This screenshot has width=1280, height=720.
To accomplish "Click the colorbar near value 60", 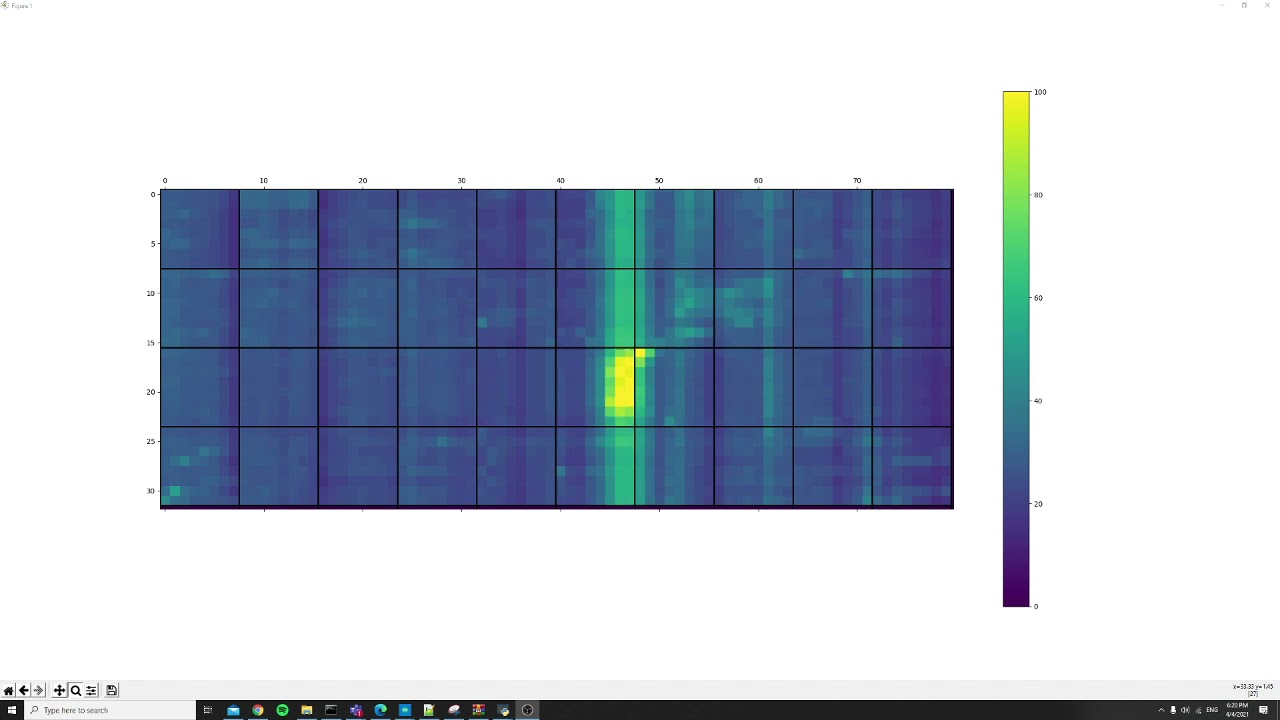I will (x=1016, y=298).
